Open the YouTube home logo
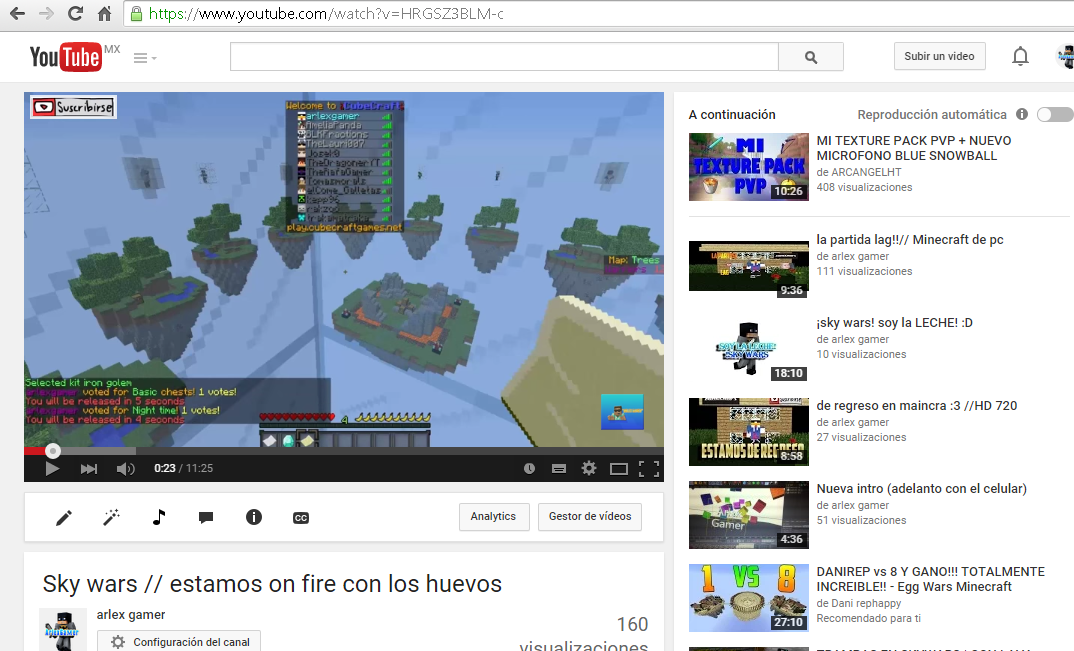 coord(66,57)
